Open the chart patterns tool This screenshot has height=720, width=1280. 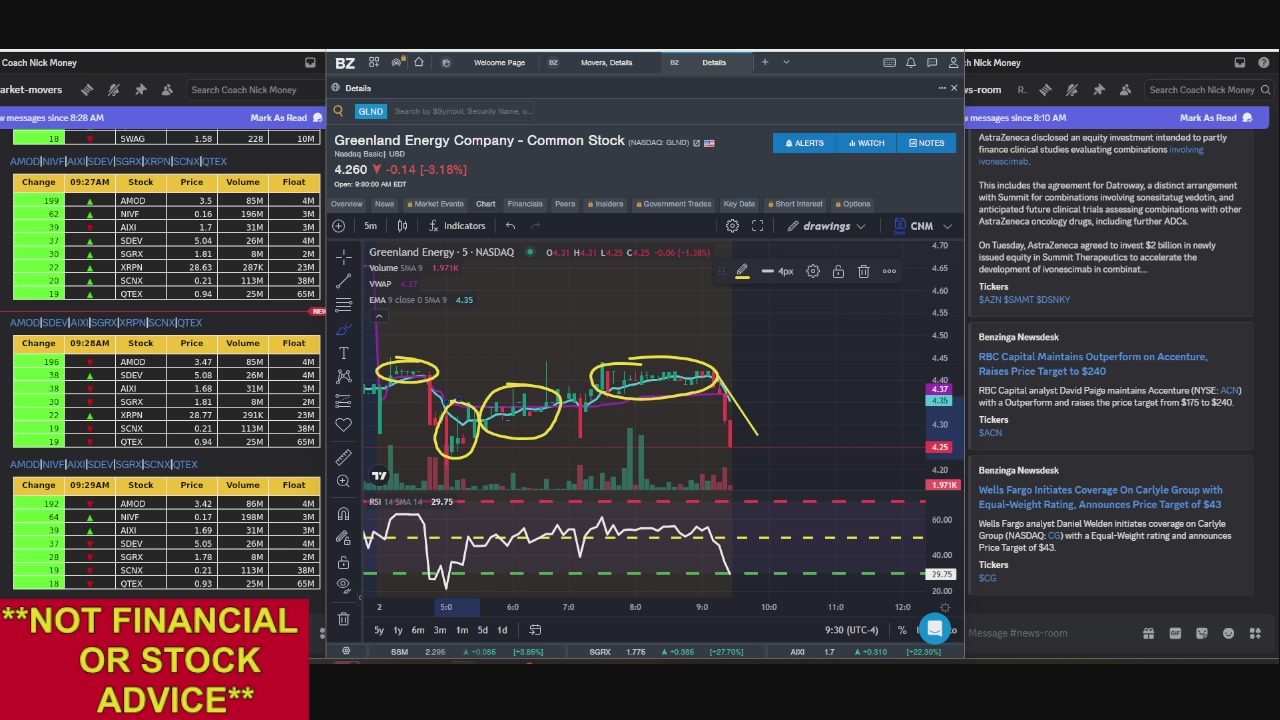point(343,376)
